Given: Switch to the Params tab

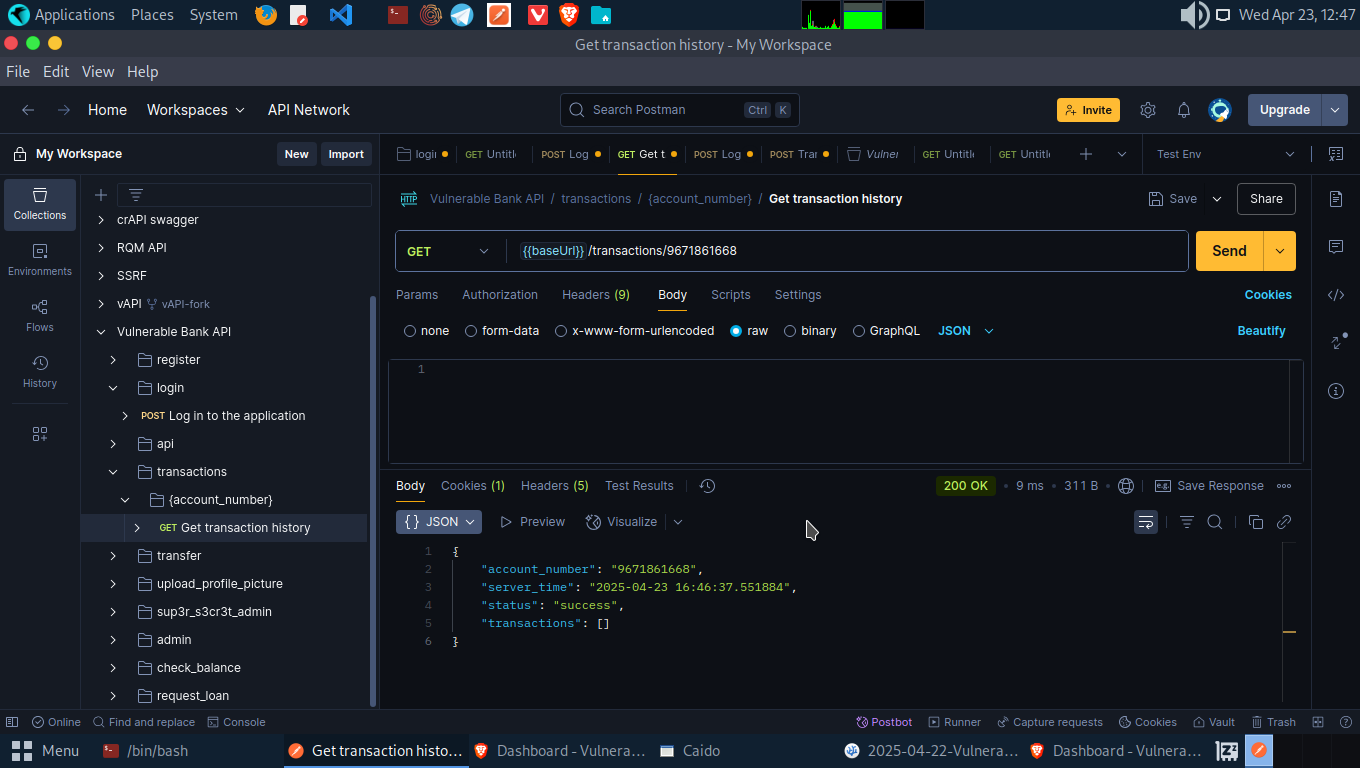Looking at the screenshot, I should 417,295.
